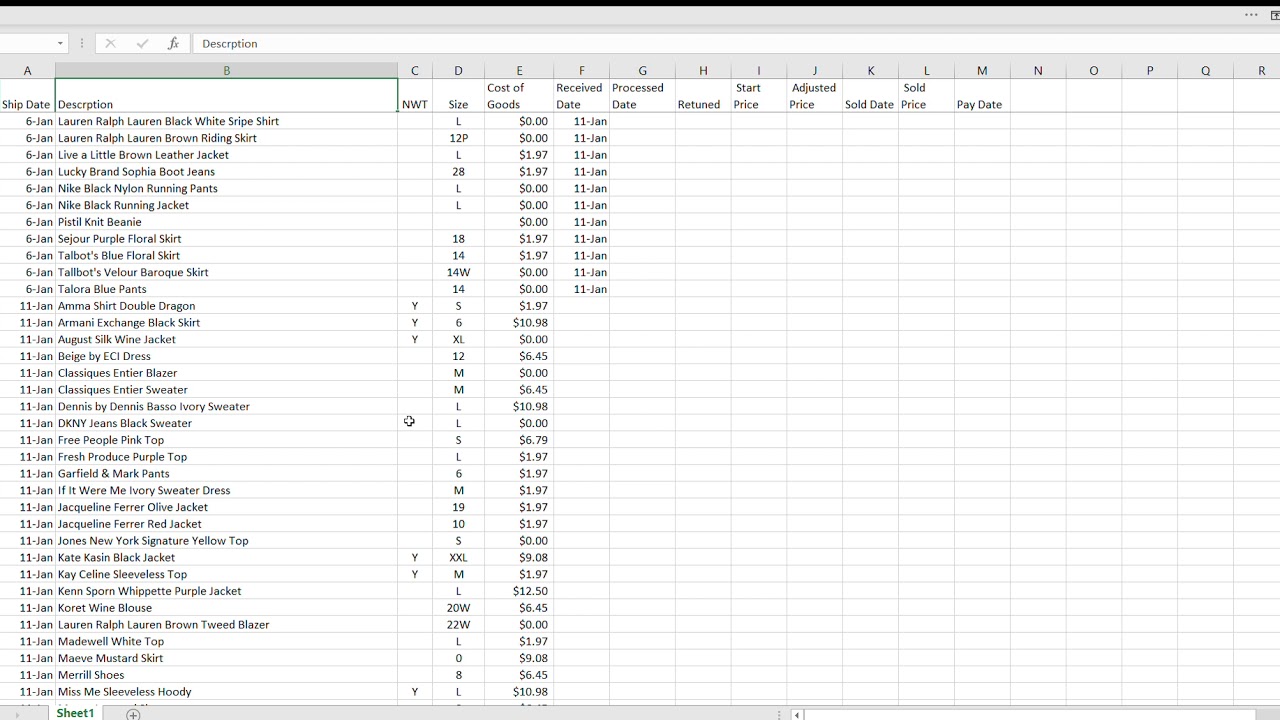Select Dennis by Dennis Basso Ivory Sweater
The image size is (1280, 720).
226,407
